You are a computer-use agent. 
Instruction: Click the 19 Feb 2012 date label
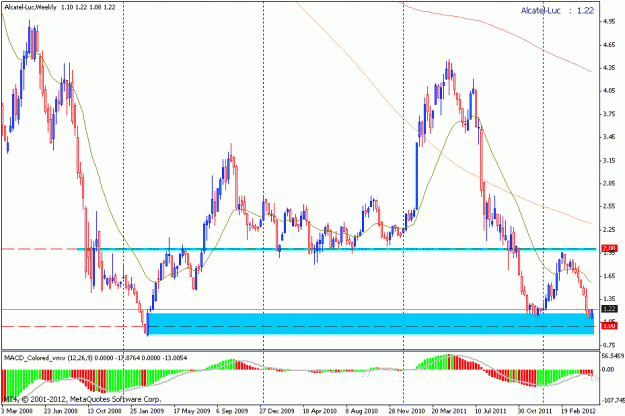pyautogui.click(x=578, y=411)
